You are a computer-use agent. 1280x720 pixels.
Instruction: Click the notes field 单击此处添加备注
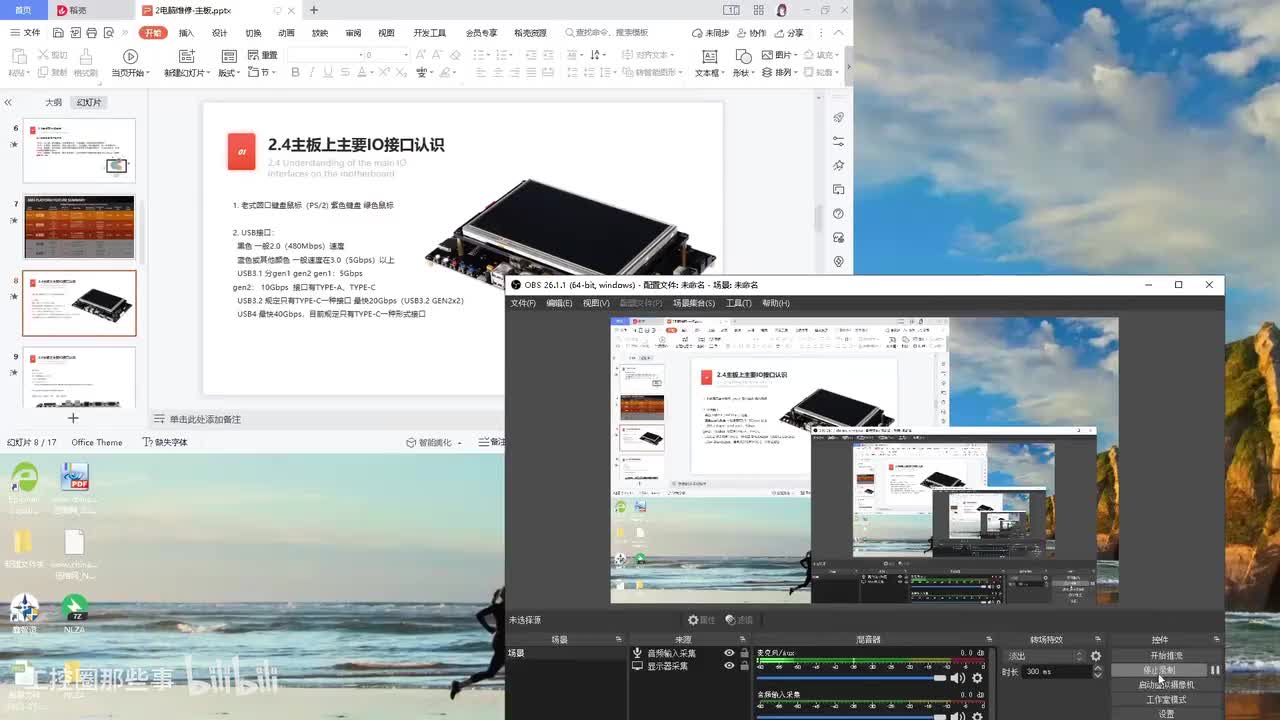pyautogui.click(x=205, y=419)
